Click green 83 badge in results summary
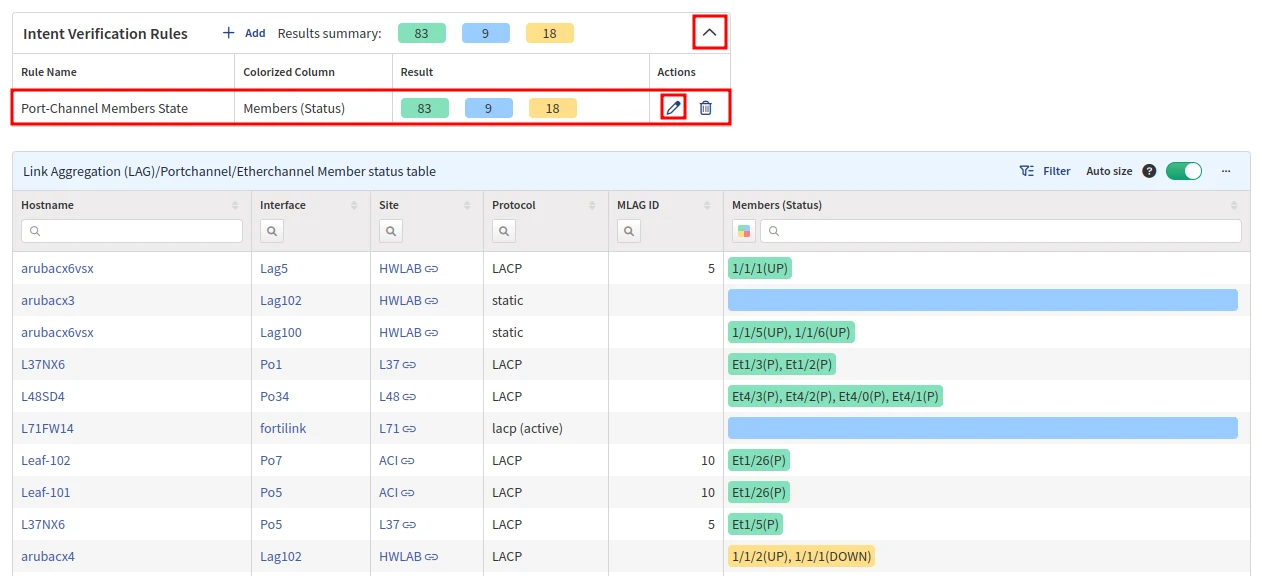The image size is (1262, 576). [x=421, y=33]
